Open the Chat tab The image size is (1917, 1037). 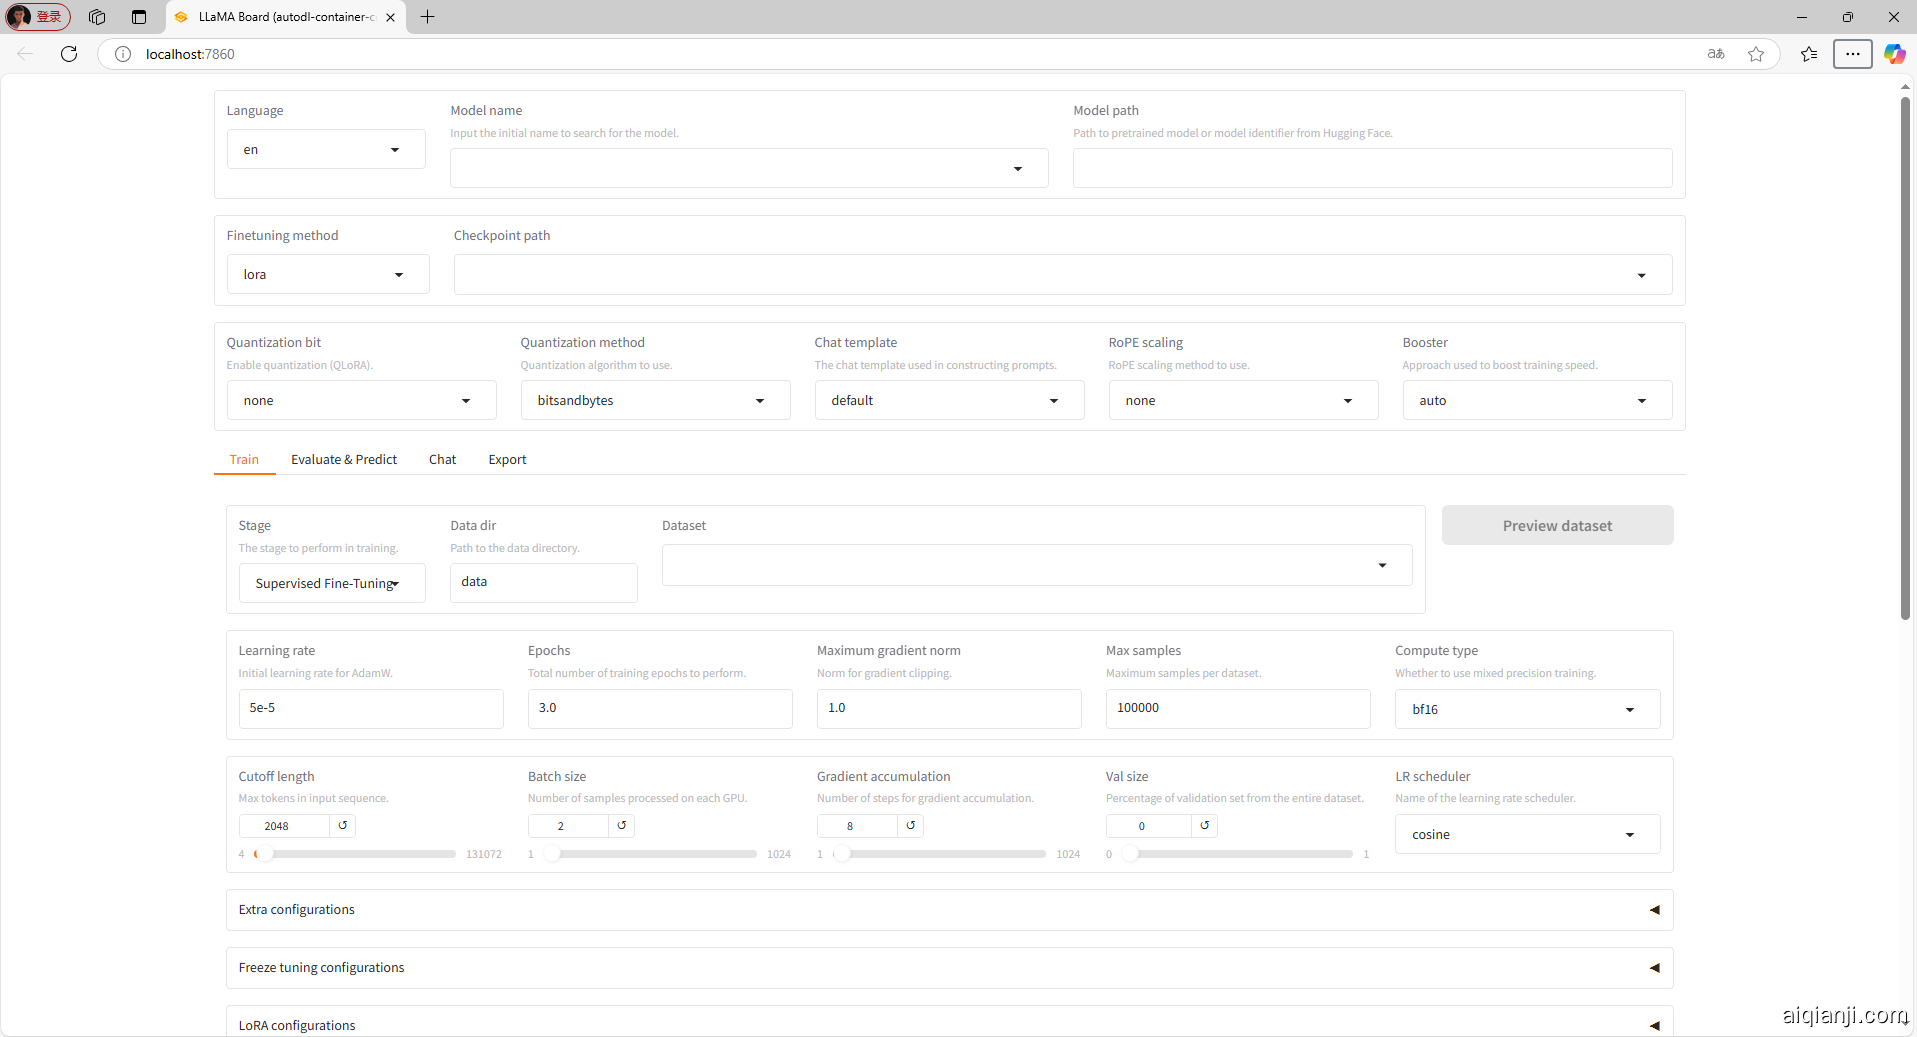point(442,460)
